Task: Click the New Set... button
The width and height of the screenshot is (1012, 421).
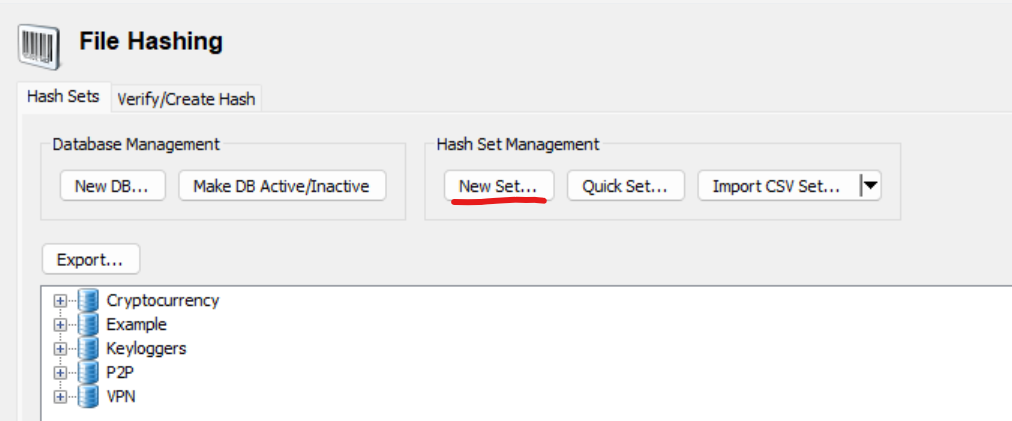Action: 499,186
